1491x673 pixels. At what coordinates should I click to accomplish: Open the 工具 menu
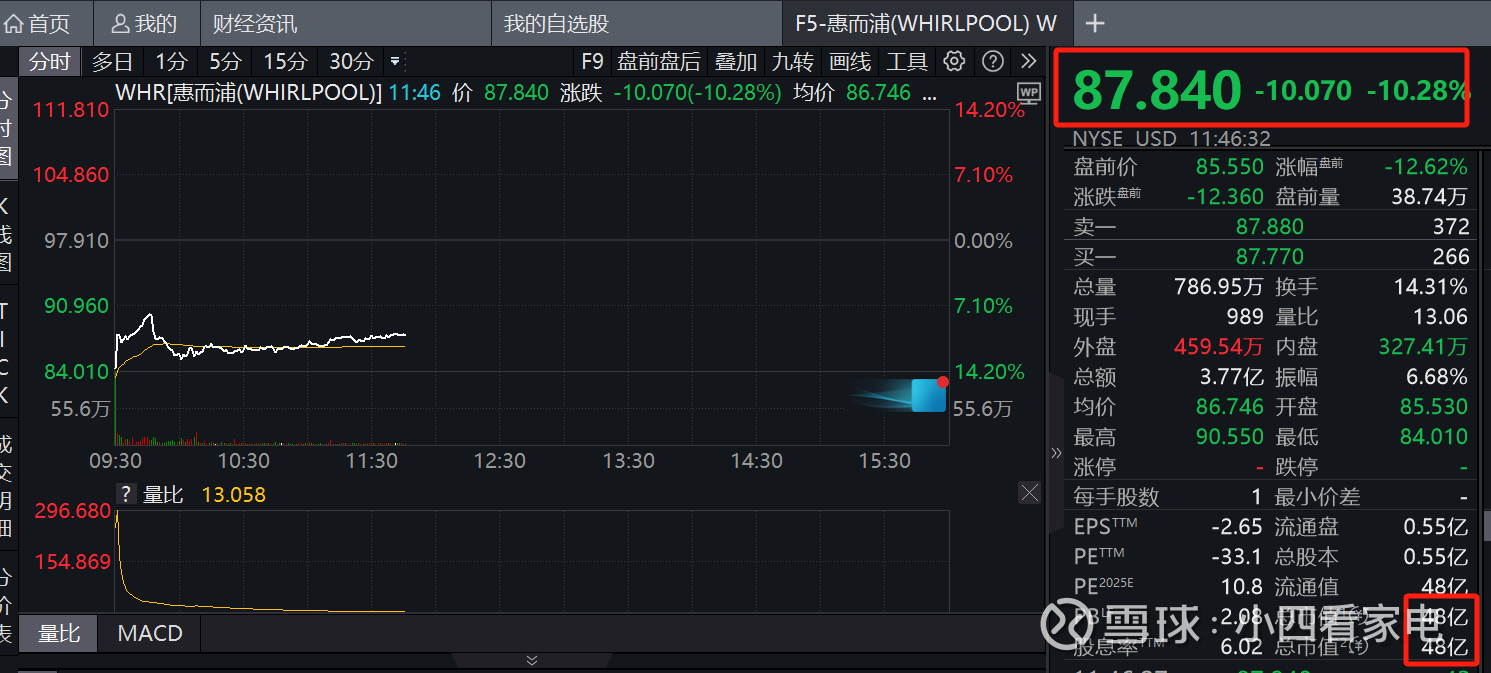907,62
